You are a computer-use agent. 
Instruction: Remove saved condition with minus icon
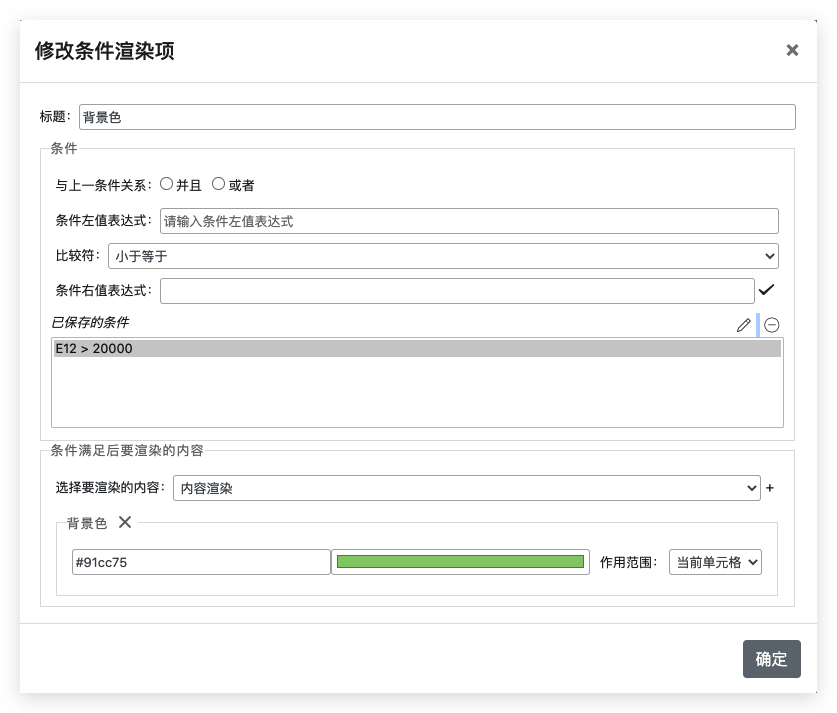(x=771, y=325)
